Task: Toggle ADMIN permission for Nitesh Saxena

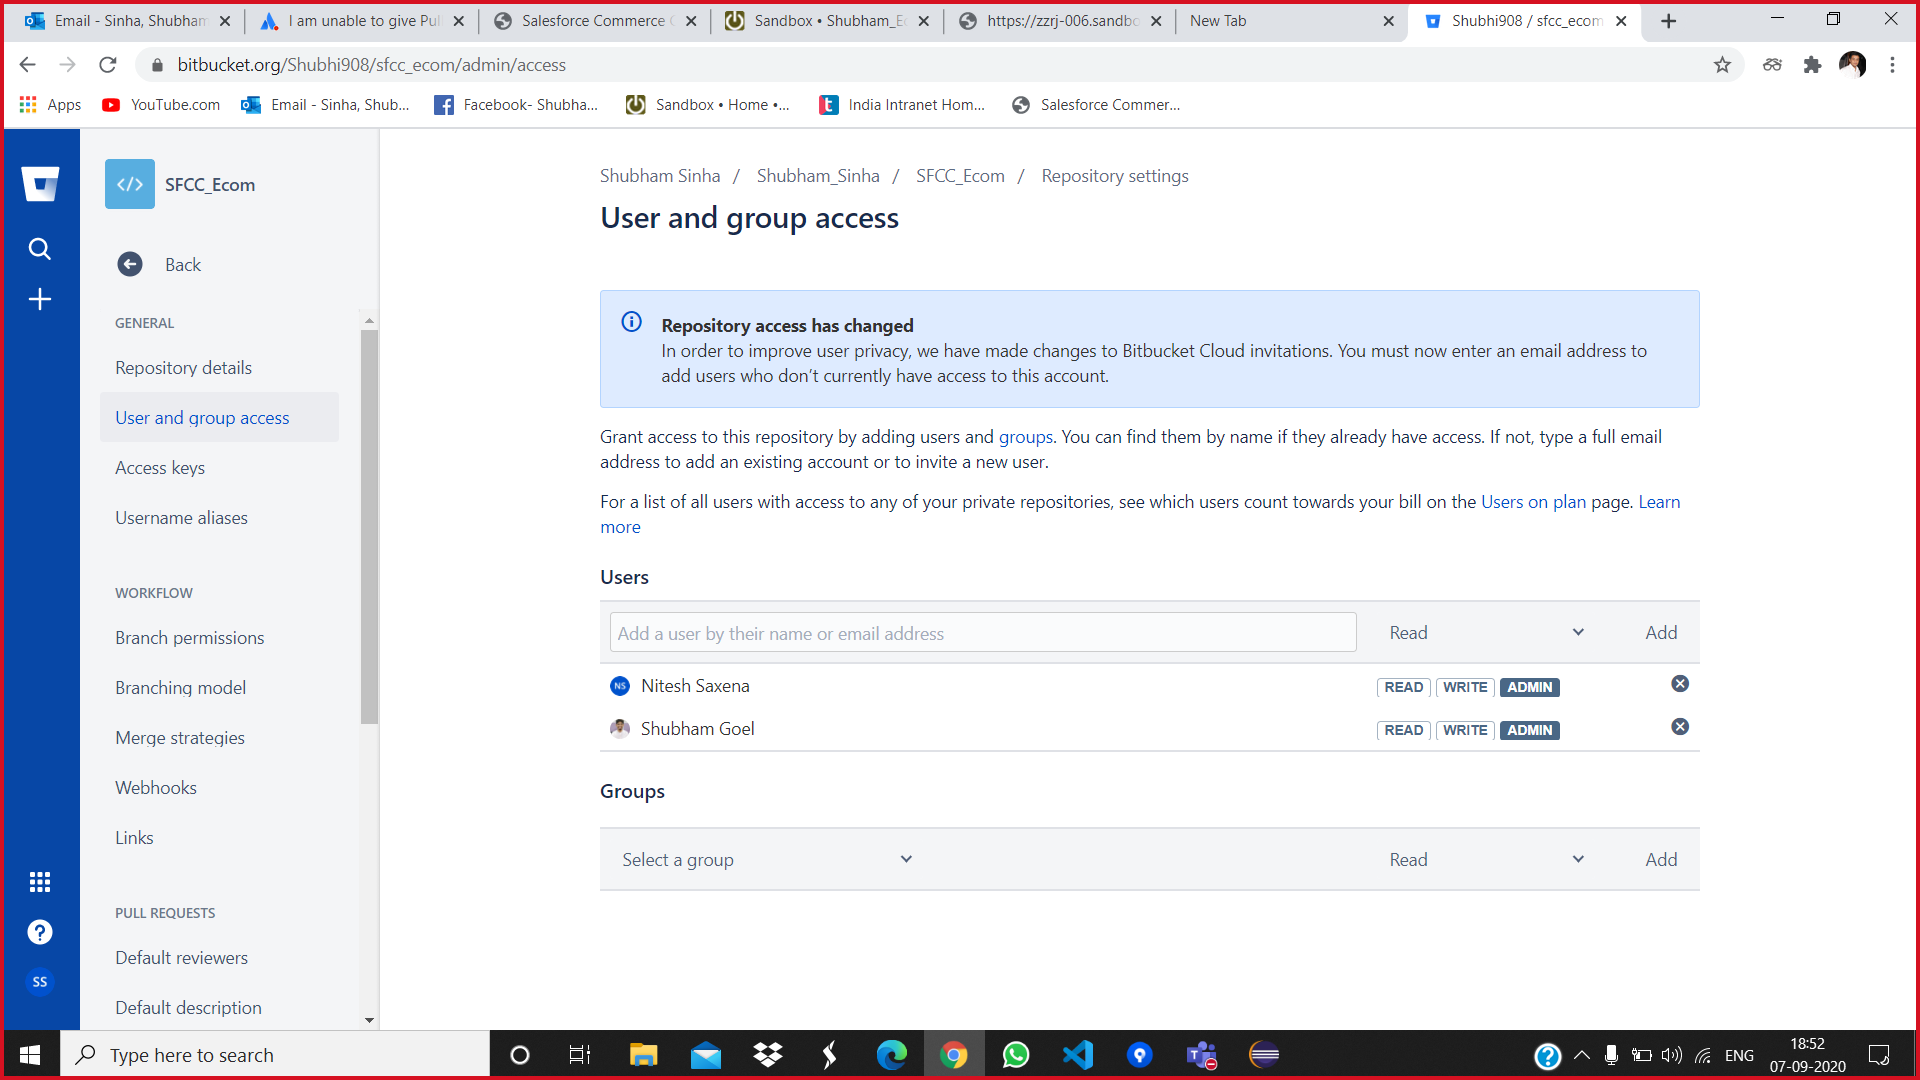Action: point(1528,686)
